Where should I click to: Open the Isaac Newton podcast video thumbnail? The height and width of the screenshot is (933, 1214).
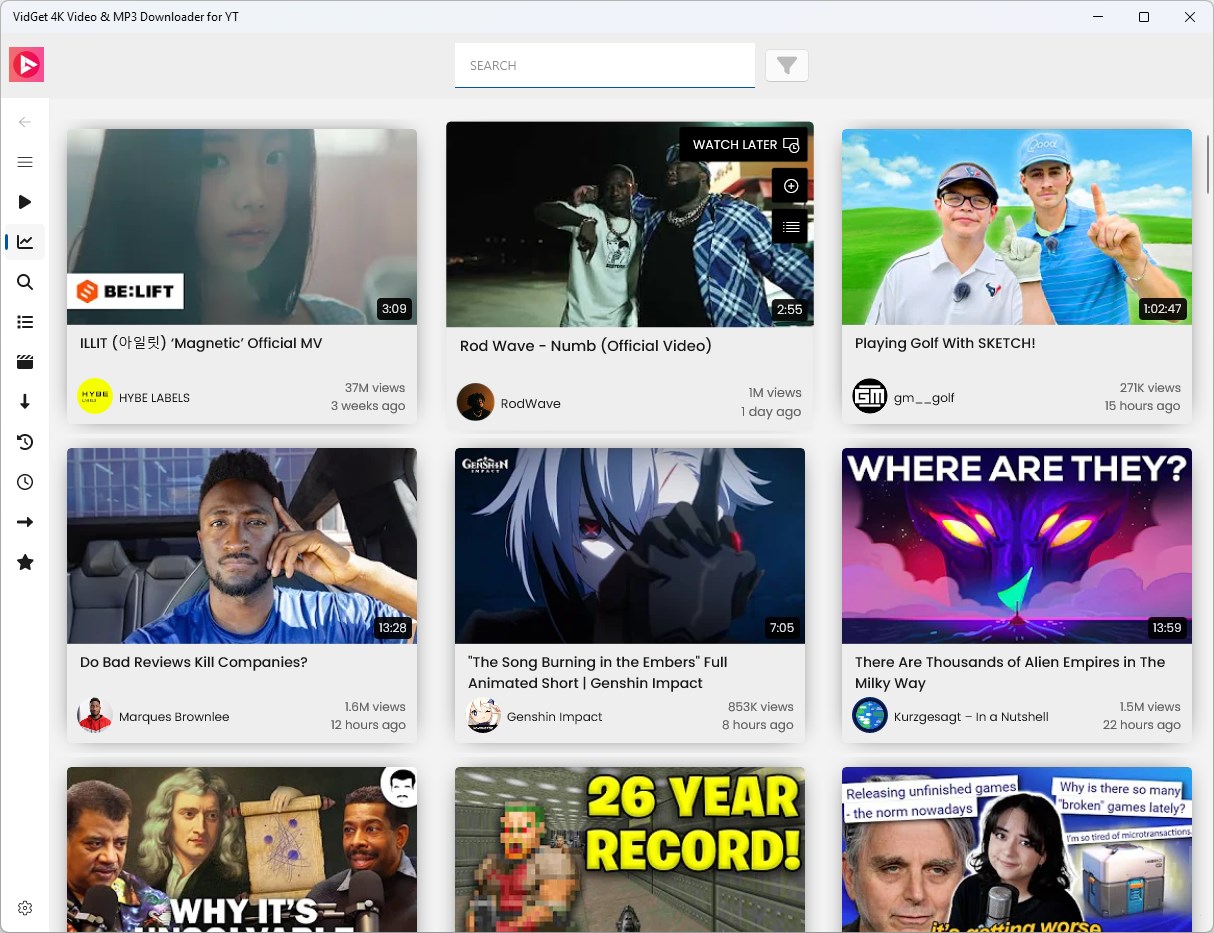point(242,850)
